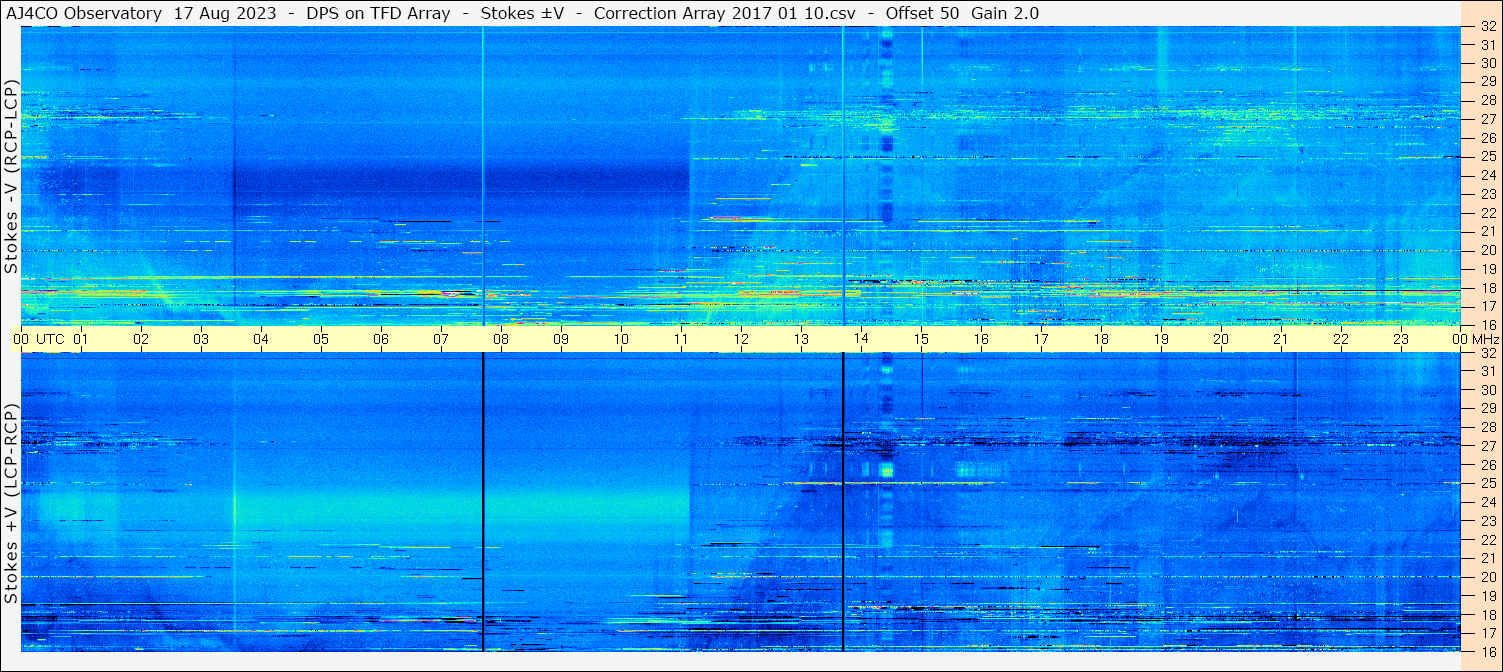Click the 23 MHz tick of Stokes +V panel
Screen dimensions: 1503x672
(1487, 521)
